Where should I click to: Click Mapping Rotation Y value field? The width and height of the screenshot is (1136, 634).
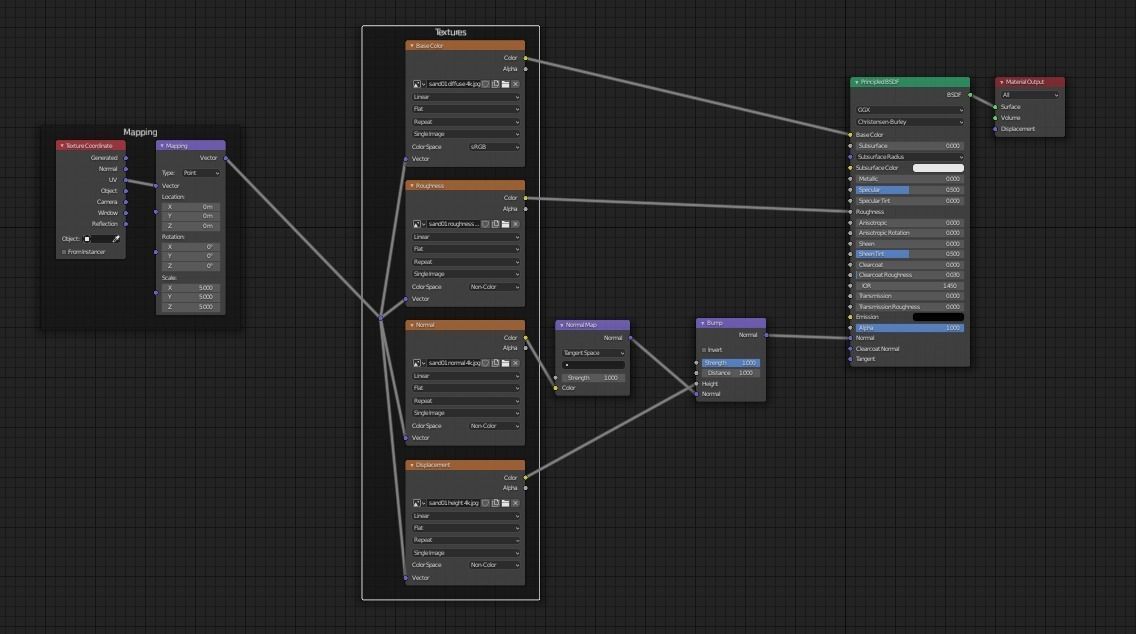191,256
